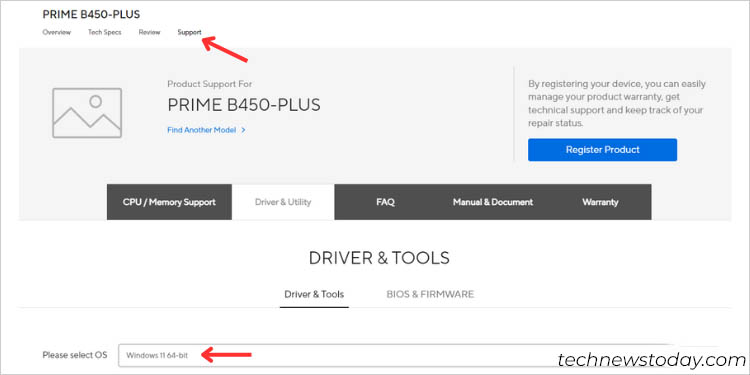Open Manual & Document tab

(493, 202)
